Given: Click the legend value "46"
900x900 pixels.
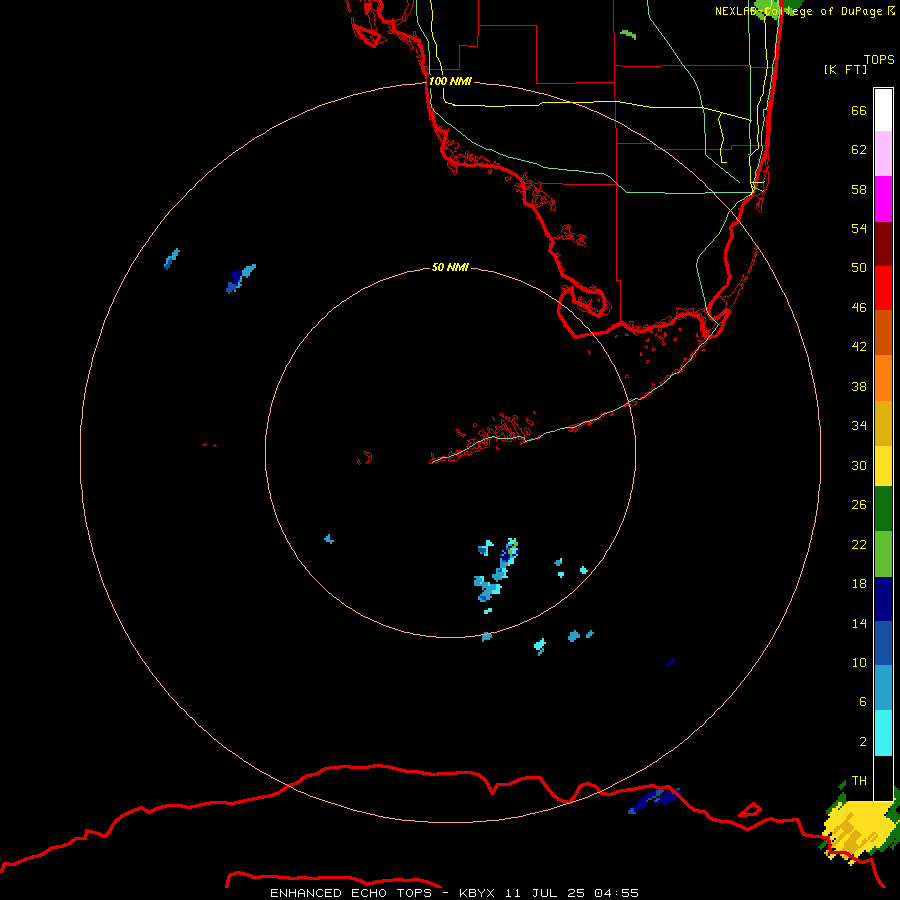Looking at the screenshot, I should coord(859,308).
